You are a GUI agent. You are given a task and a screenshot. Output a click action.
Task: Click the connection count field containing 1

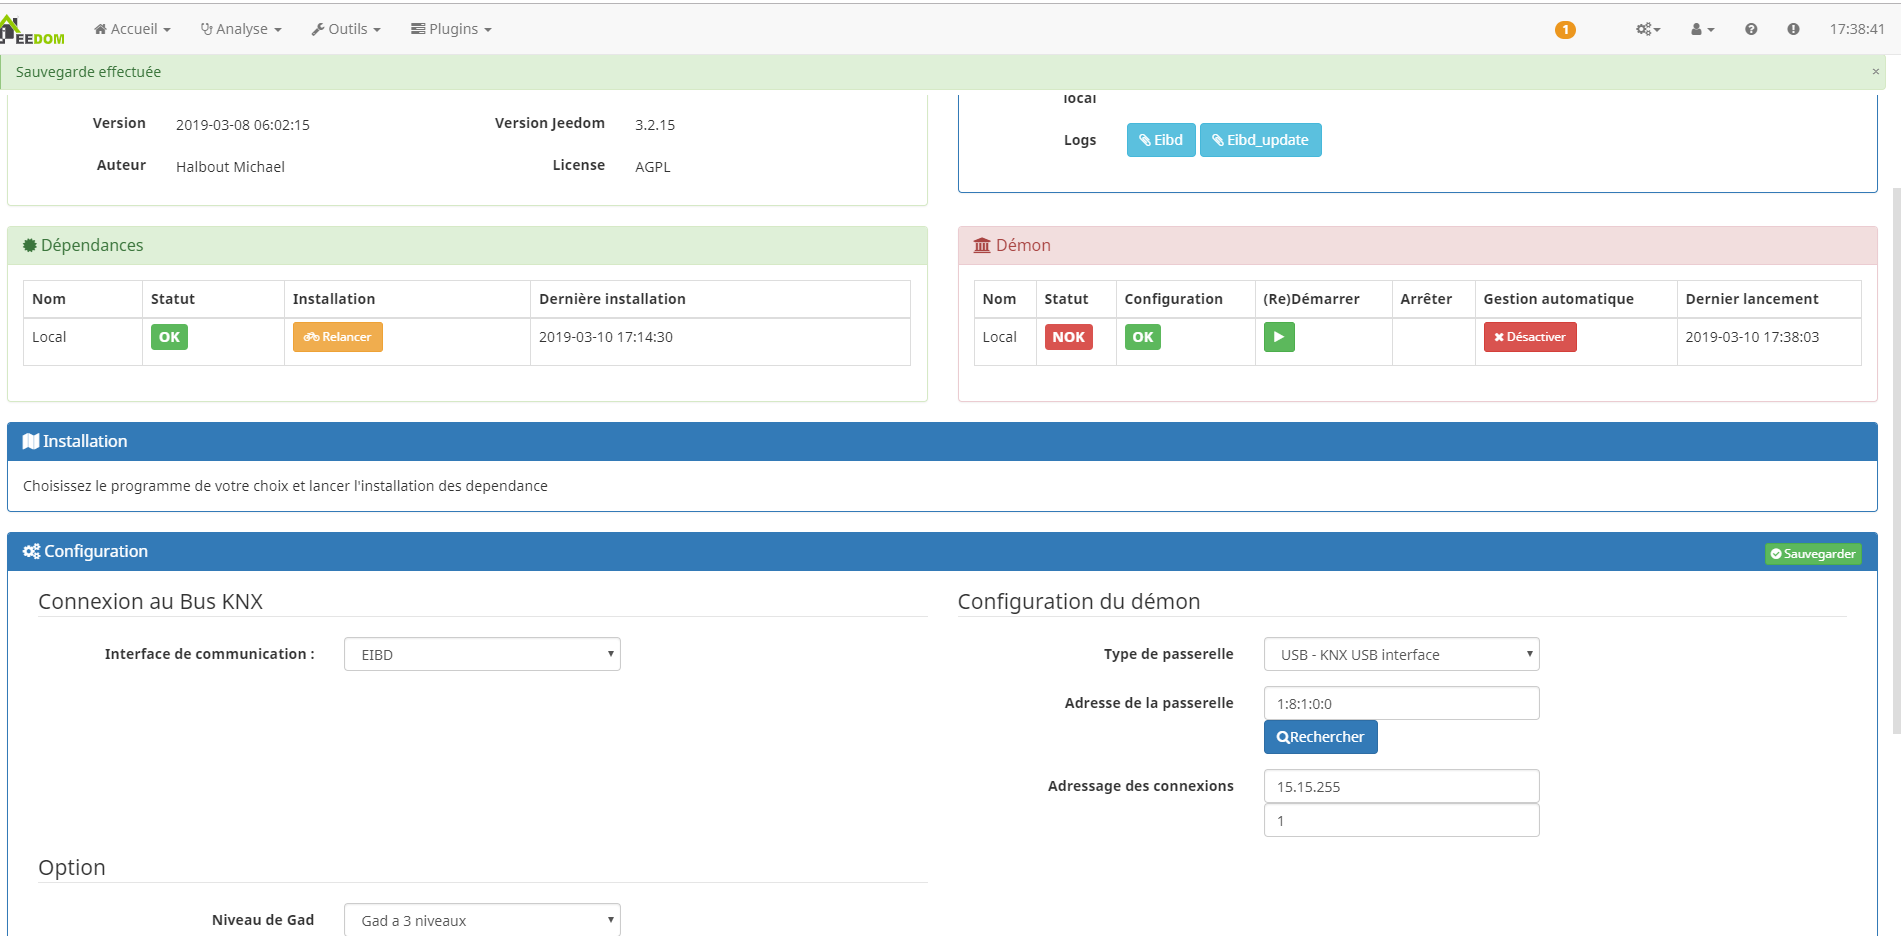(x=1401, y=820)
